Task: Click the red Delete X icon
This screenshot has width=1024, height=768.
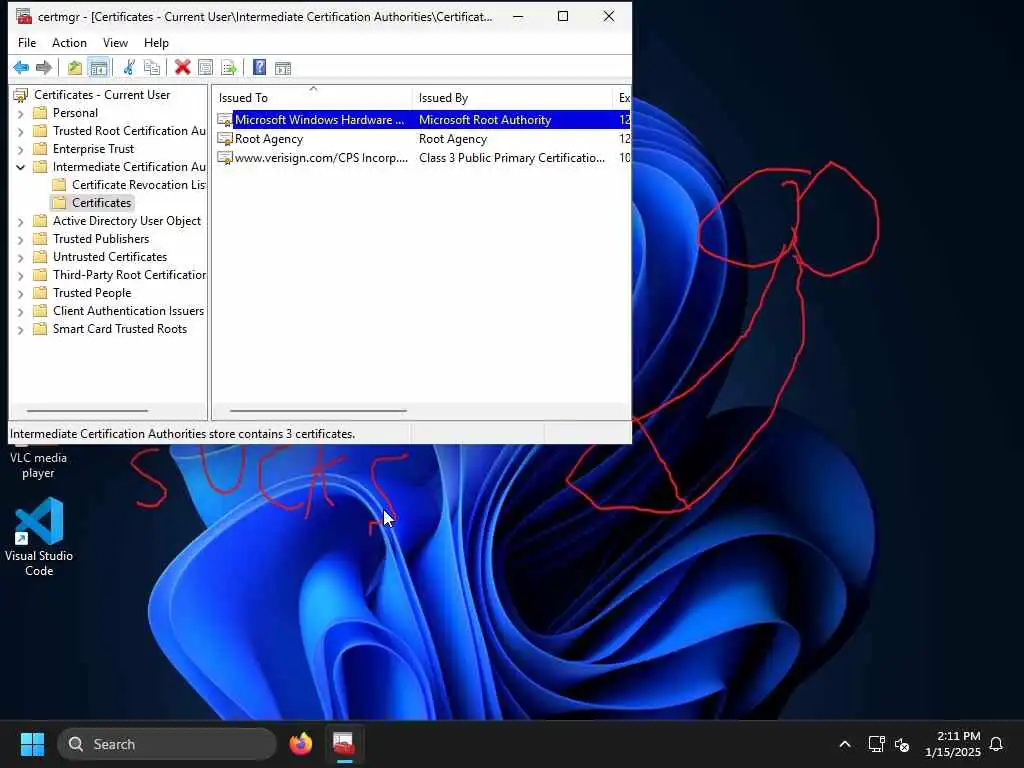Action: pyautogui.click(x=182, y=67)
